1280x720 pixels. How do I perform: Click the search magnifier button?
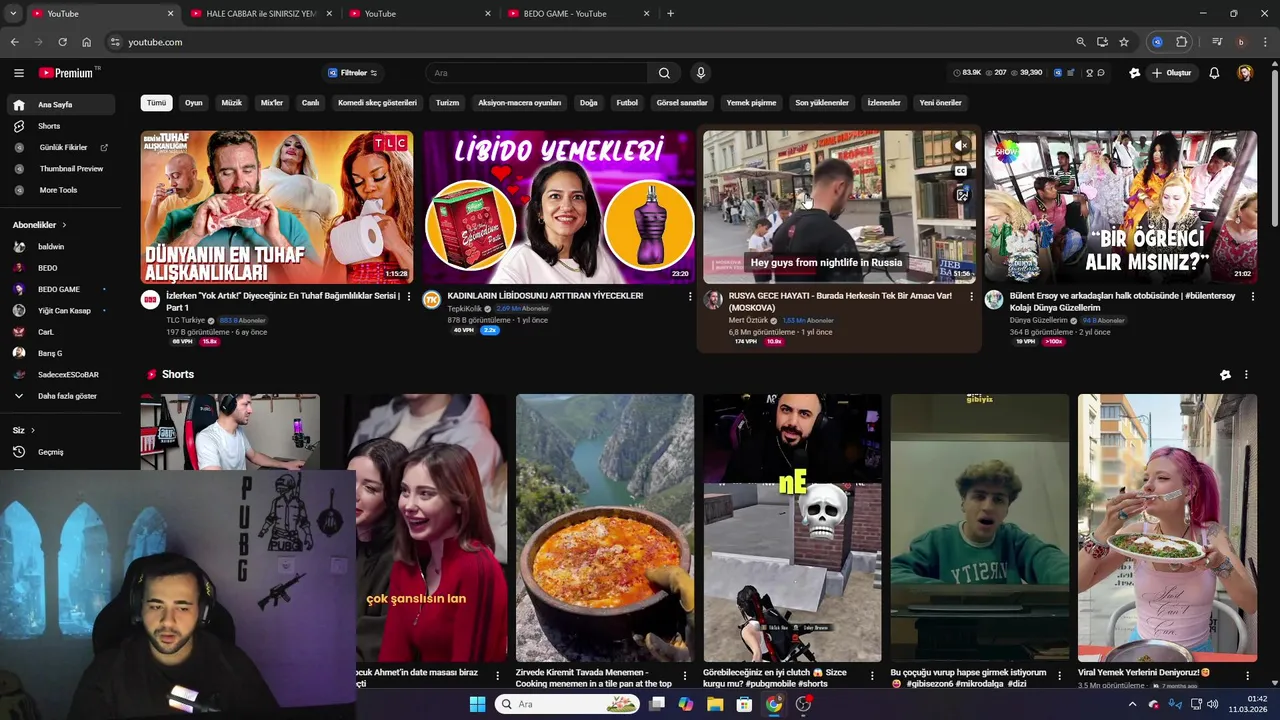tap(664, 73)
